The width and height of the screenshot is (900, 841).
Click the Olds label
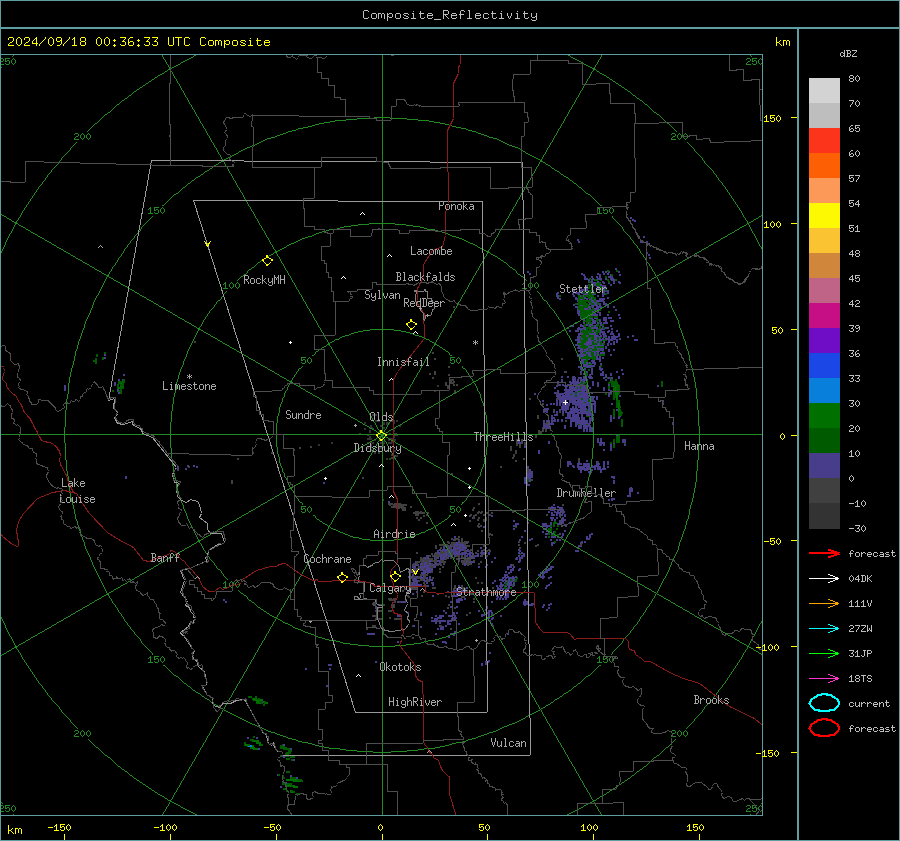(x=381, y=417)
